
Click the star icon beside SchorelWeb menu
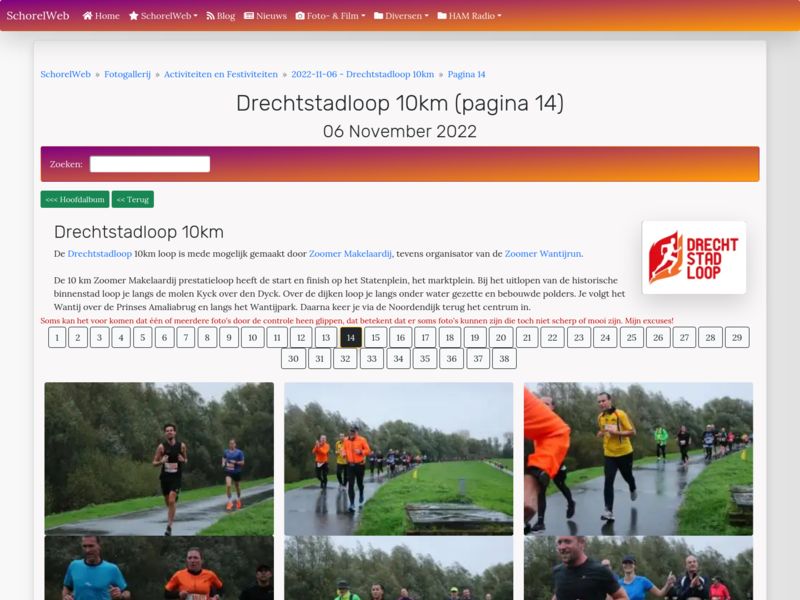point(134,16)
